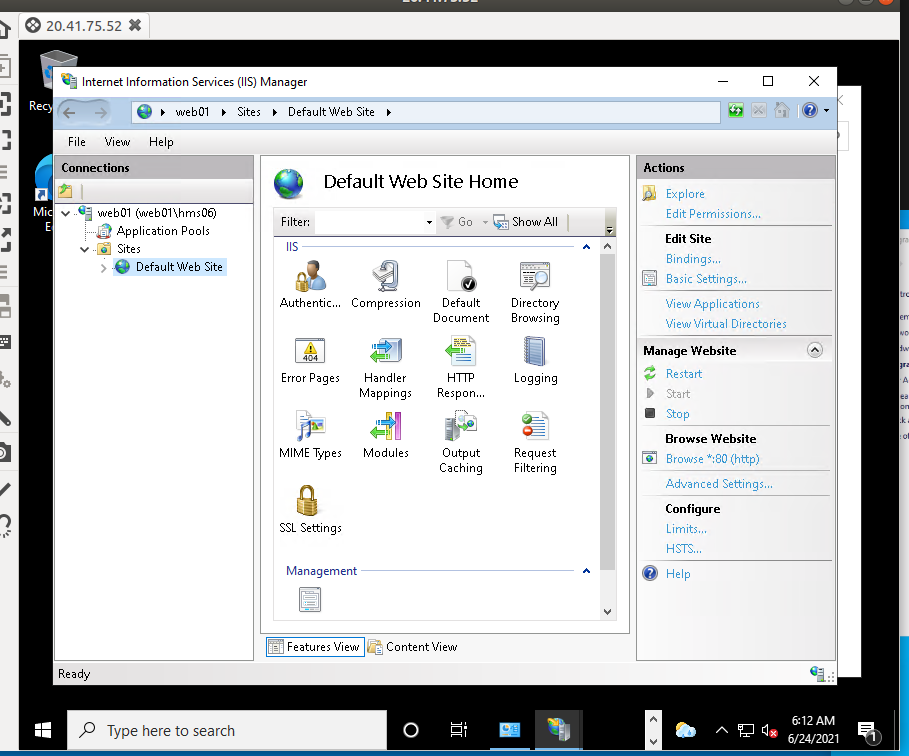Screen dimensions: 909x756
Task: Open Advanced Settings action
Action: pos(719,484)
